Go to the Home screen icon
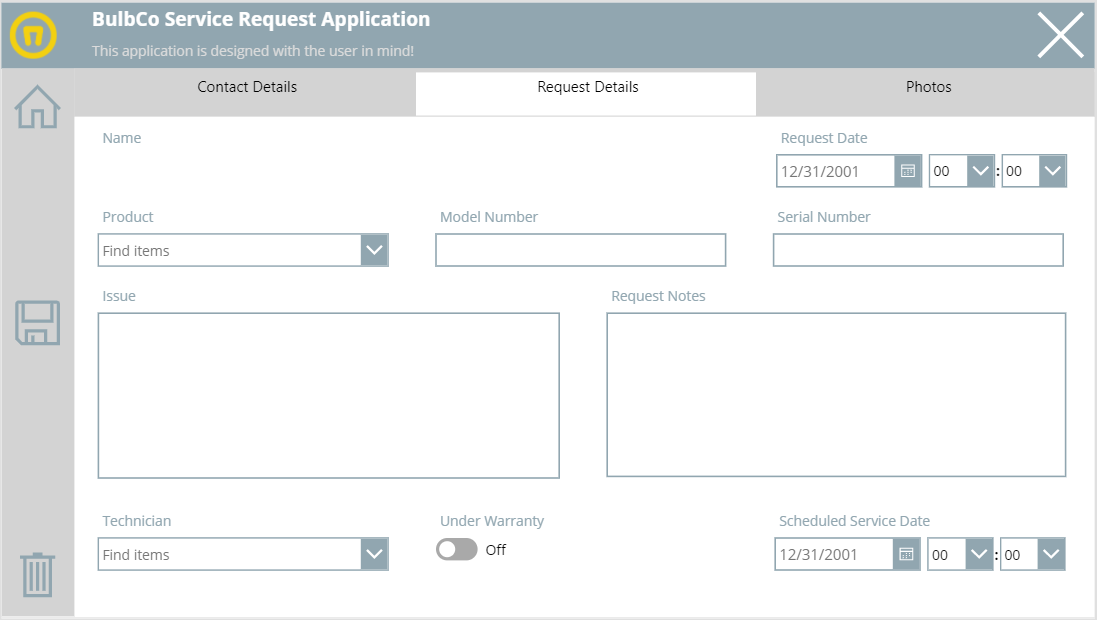1097x620 pixels. pyautogui.click(x=37, y=106)
